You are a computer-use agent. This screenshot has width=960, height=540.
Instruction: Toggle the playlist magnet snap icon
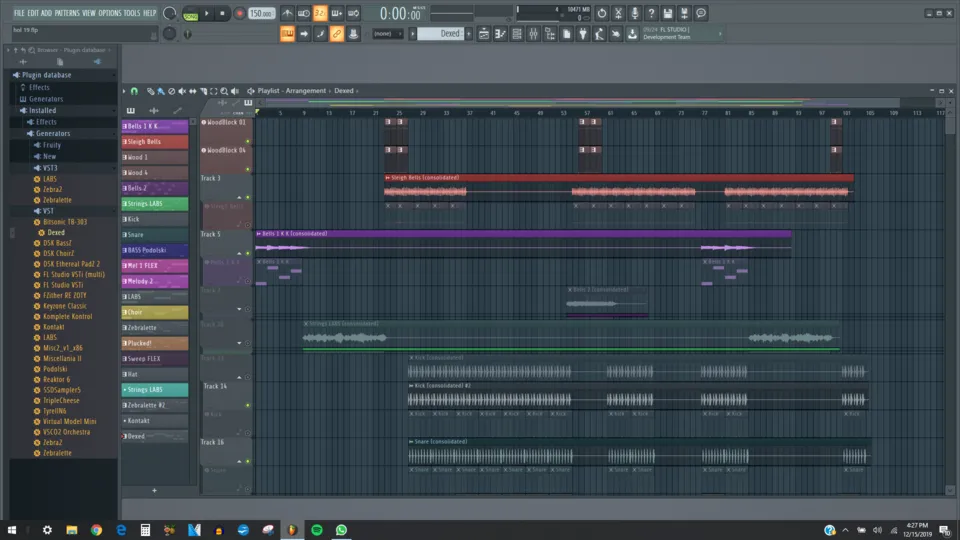tap(134, 91)
